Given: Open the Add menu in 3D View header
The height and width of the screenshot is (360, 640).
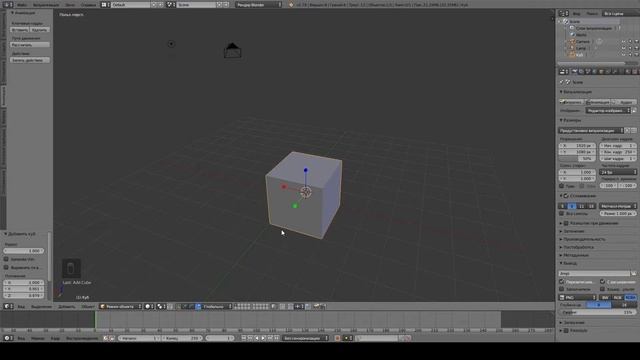Looking at the screenshot, I should pyautogui.click(x=67, y=306).
